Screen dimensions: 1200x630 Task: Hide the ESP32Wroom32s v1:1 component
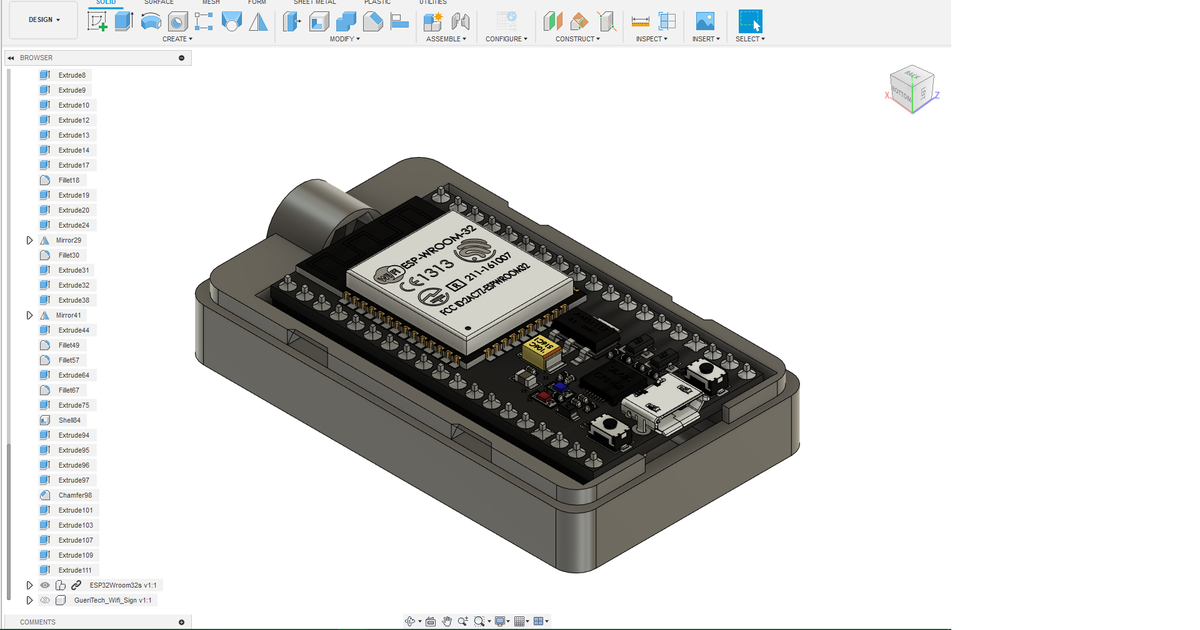45,585
